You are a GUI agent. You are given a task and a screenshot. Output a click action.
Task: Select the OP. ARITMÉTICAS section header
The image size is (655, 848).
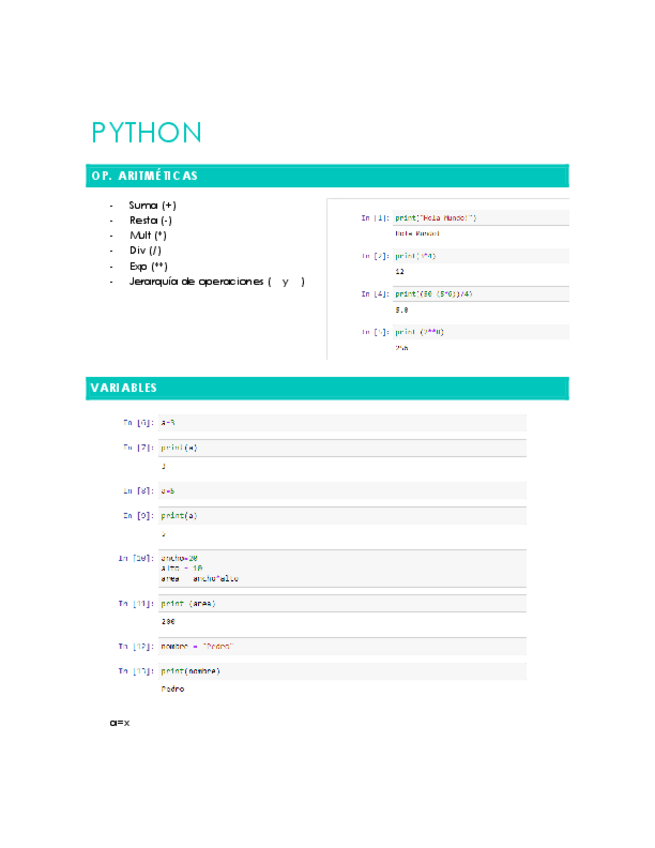(327, 176)
